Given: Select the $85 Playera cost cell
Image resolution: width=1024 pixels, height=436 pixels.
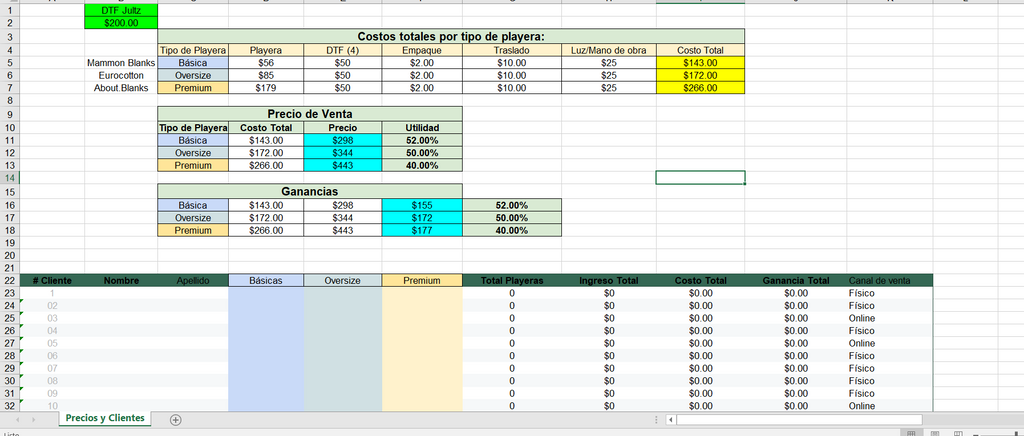Looking at the screenshot, I should [266, 76].
